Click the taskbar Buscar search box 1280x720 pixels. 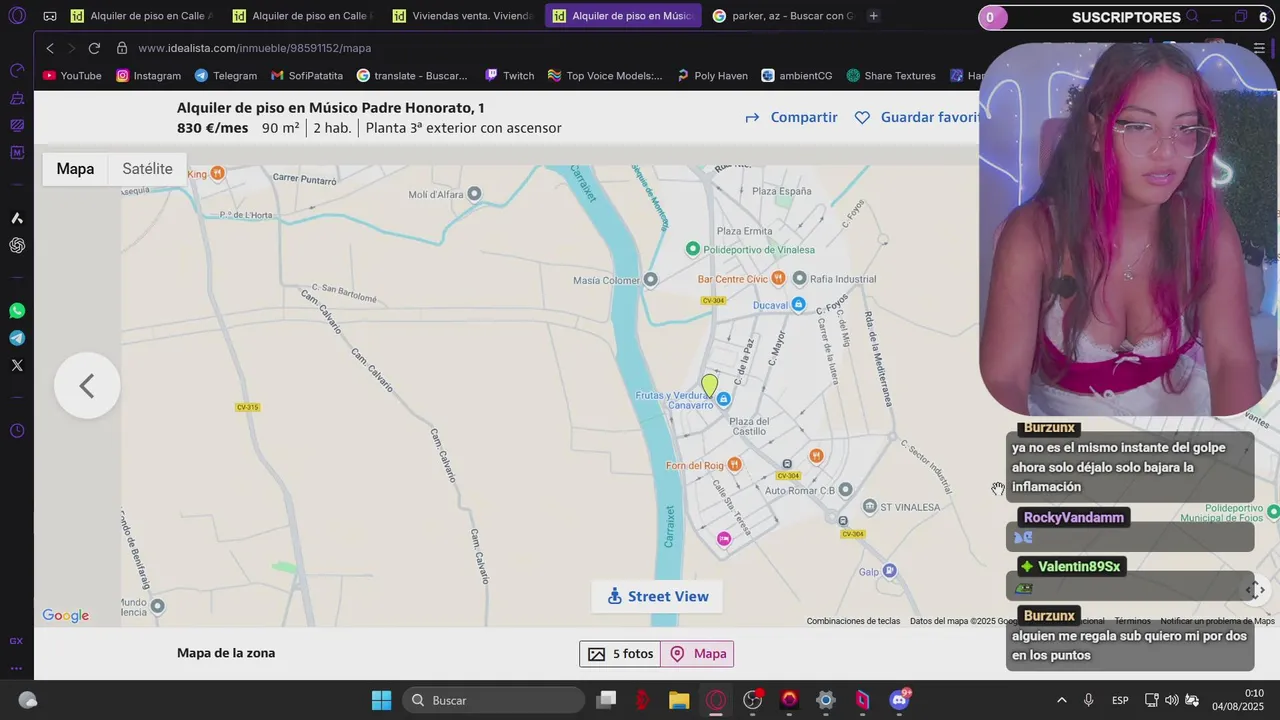(494, 700)
